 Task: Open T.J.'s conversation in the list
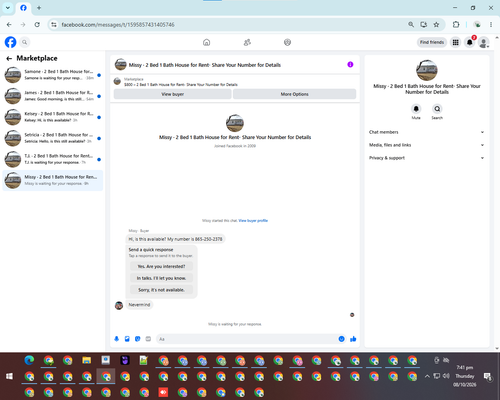tap(53, 159)
